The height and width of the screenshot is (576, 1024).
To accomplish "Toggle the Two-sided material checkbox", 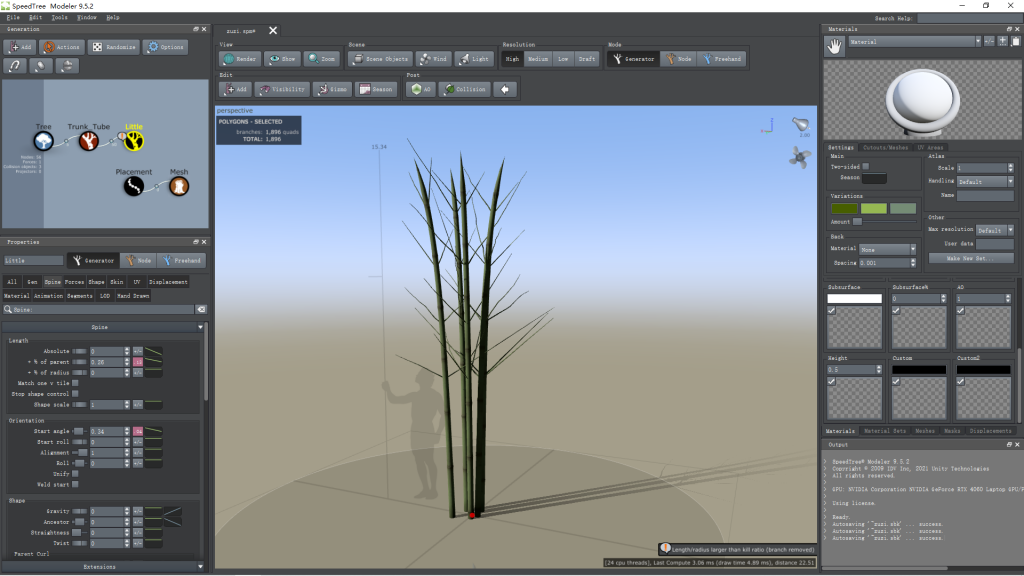I will pyautogui.click(x=866, y=167).
